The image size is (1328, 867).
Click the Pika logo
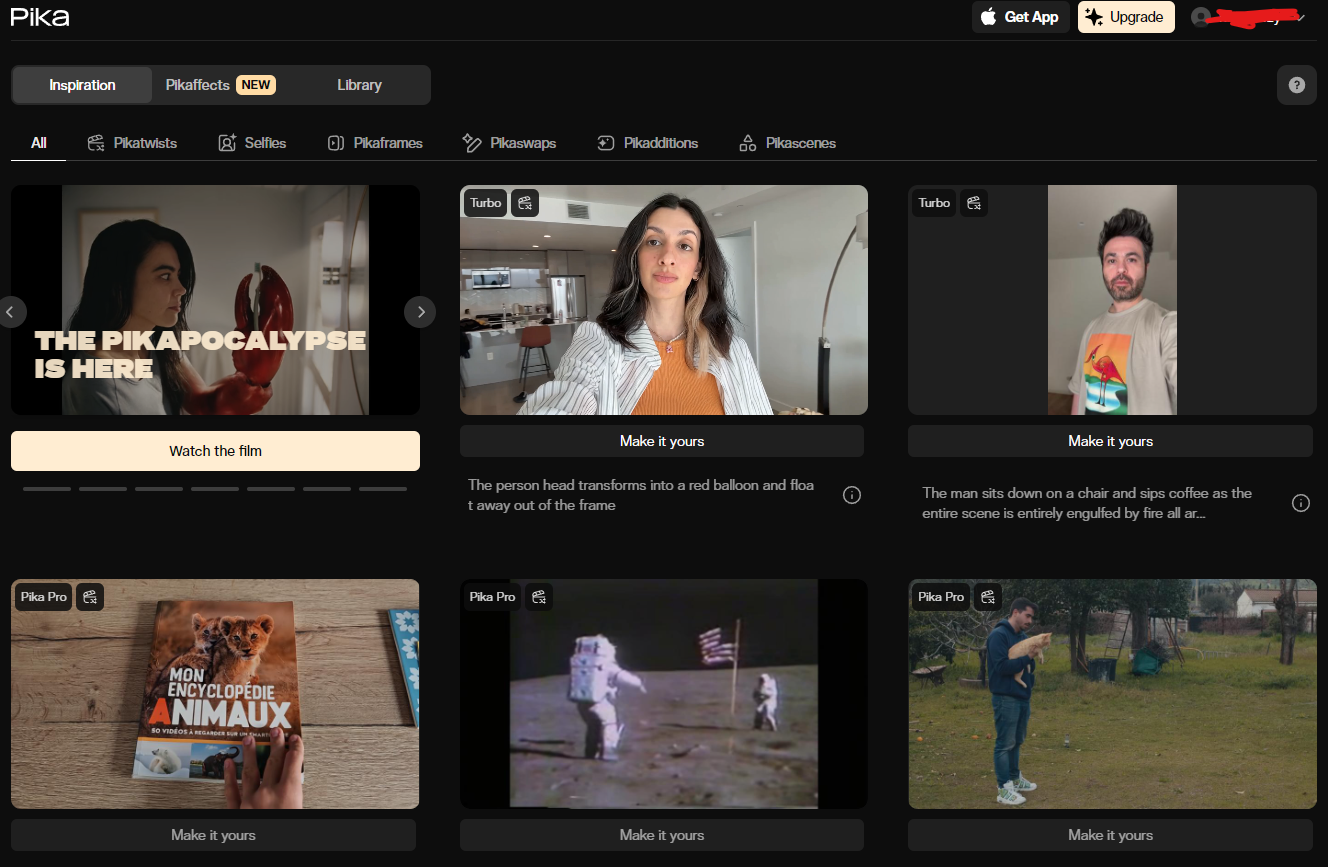[x=40, y=17]
